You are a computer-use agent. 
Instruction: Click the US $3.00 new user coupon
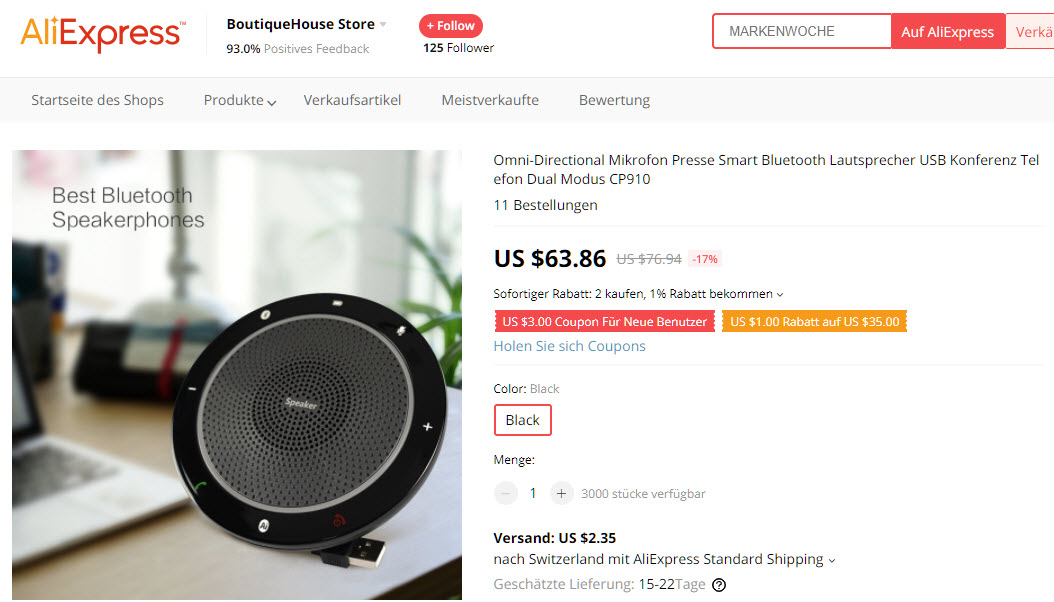coord(604,322)
